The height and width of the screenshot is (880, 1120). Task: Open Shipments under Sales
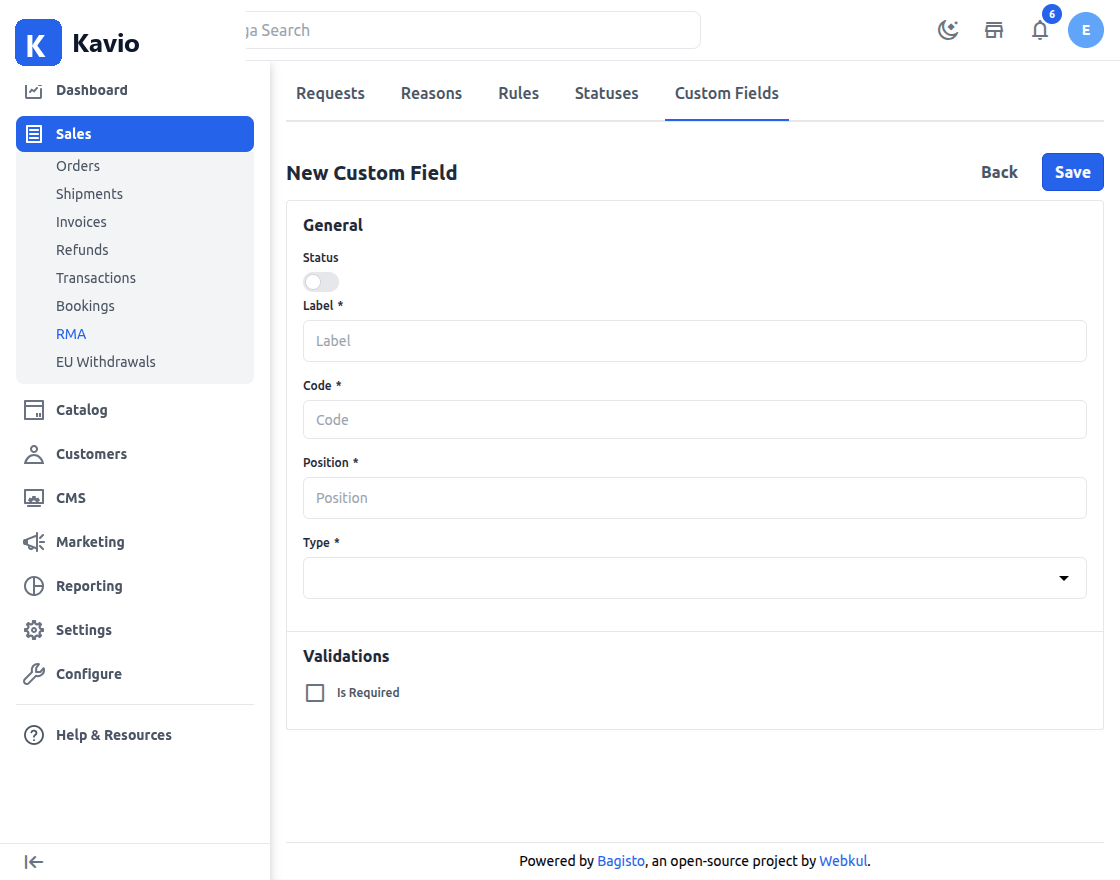coord(89,194)
